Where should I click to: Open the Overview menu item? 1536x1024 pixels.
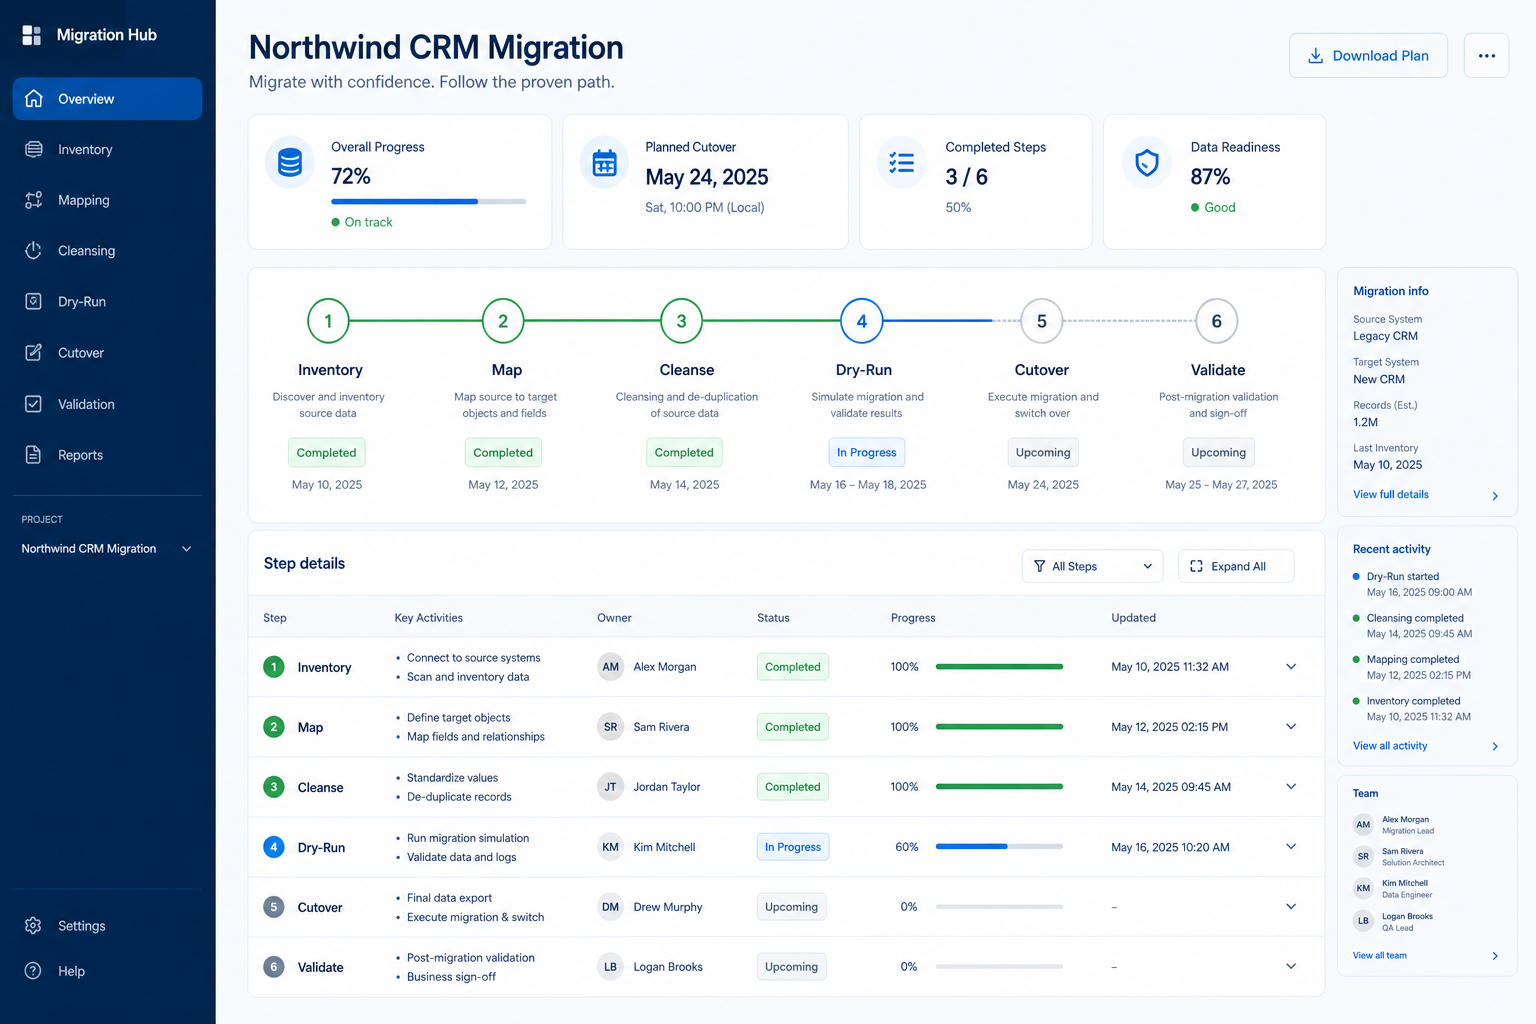click(x=107, y=99)
